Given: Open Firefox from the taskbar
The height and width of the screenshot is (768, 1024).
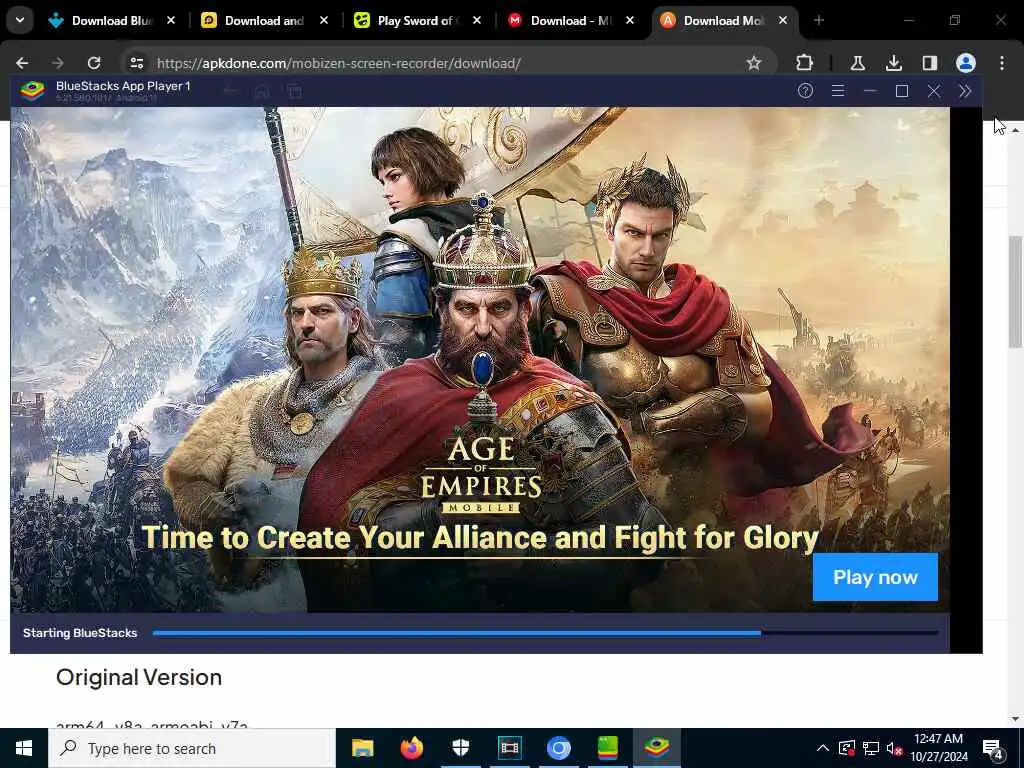Looking at the screenshot, I should 411,748.
